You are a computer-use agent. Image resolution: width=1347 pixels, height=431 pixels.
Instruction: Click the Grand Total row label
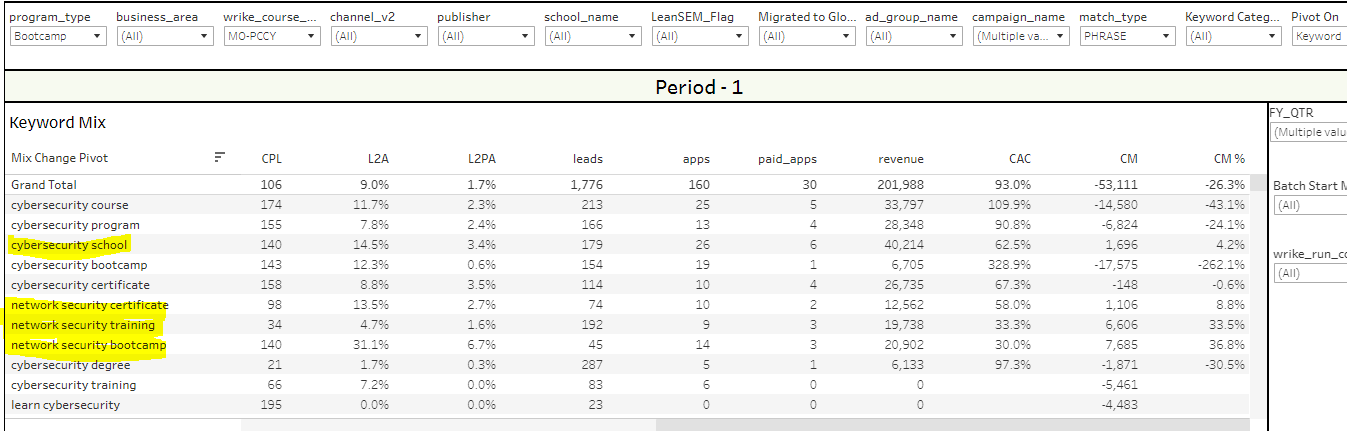[x=44, y=185]
